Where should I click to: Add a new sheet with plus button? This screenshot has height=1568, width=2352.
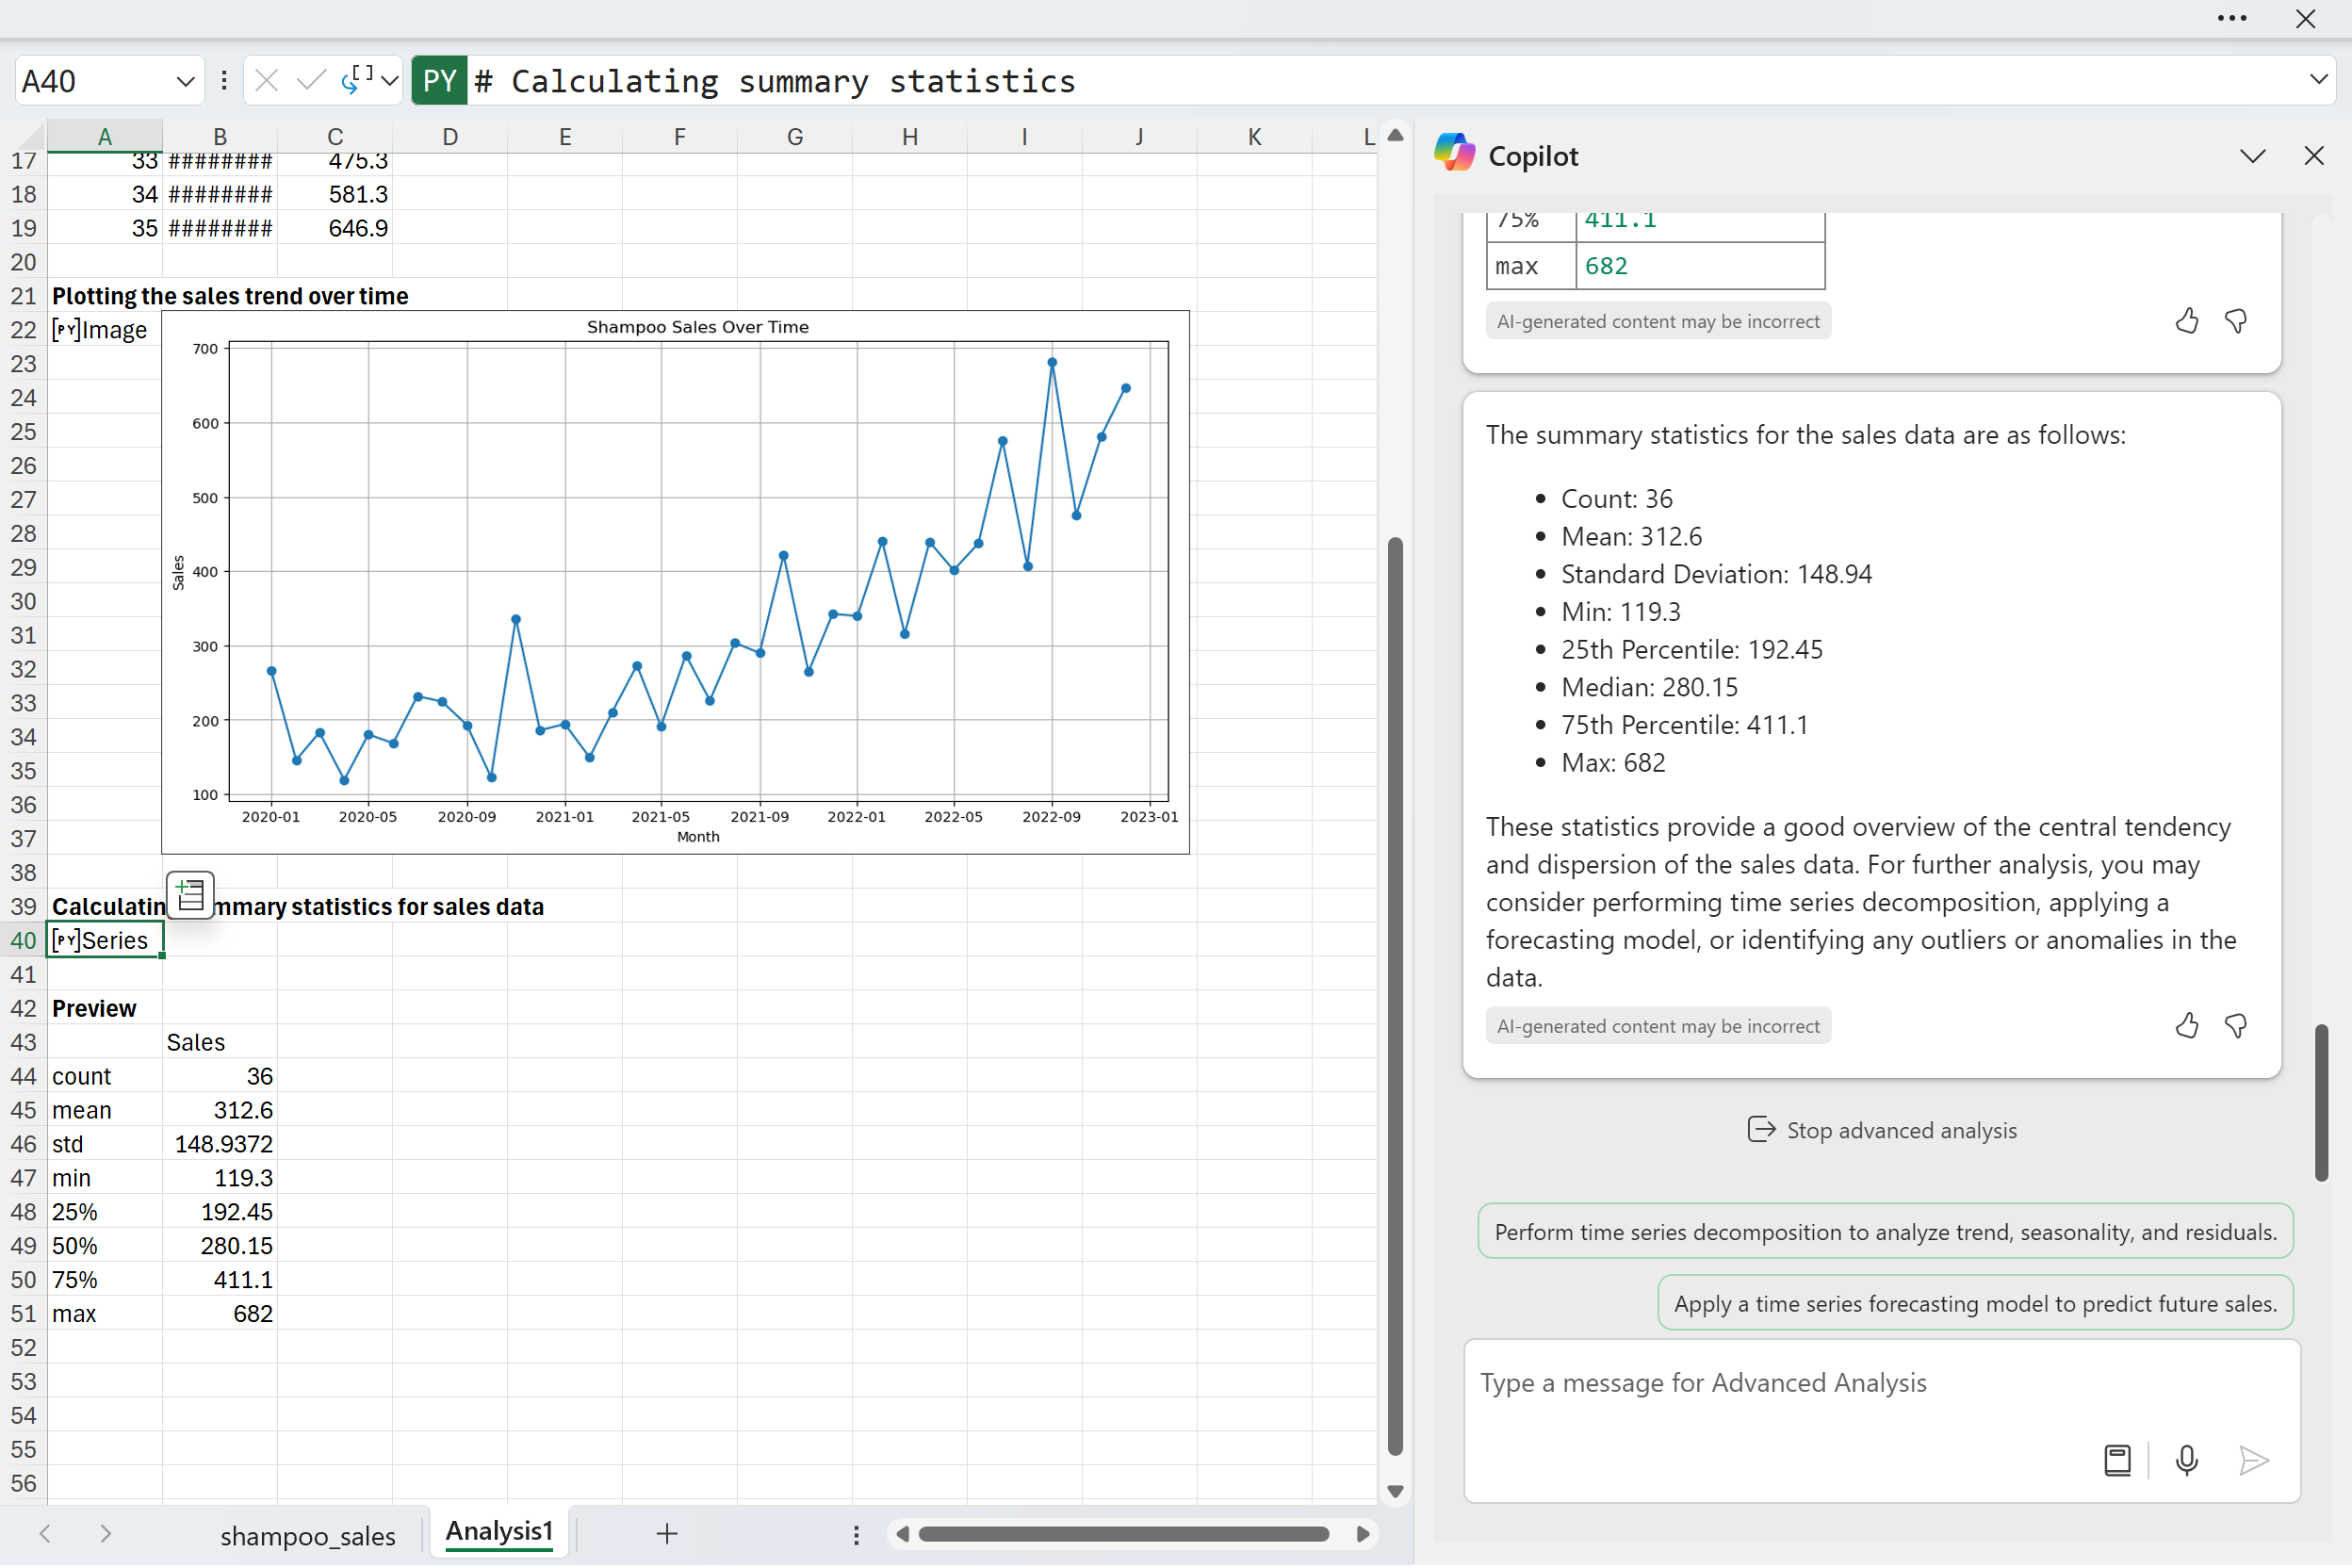(x=667, y=1534)
